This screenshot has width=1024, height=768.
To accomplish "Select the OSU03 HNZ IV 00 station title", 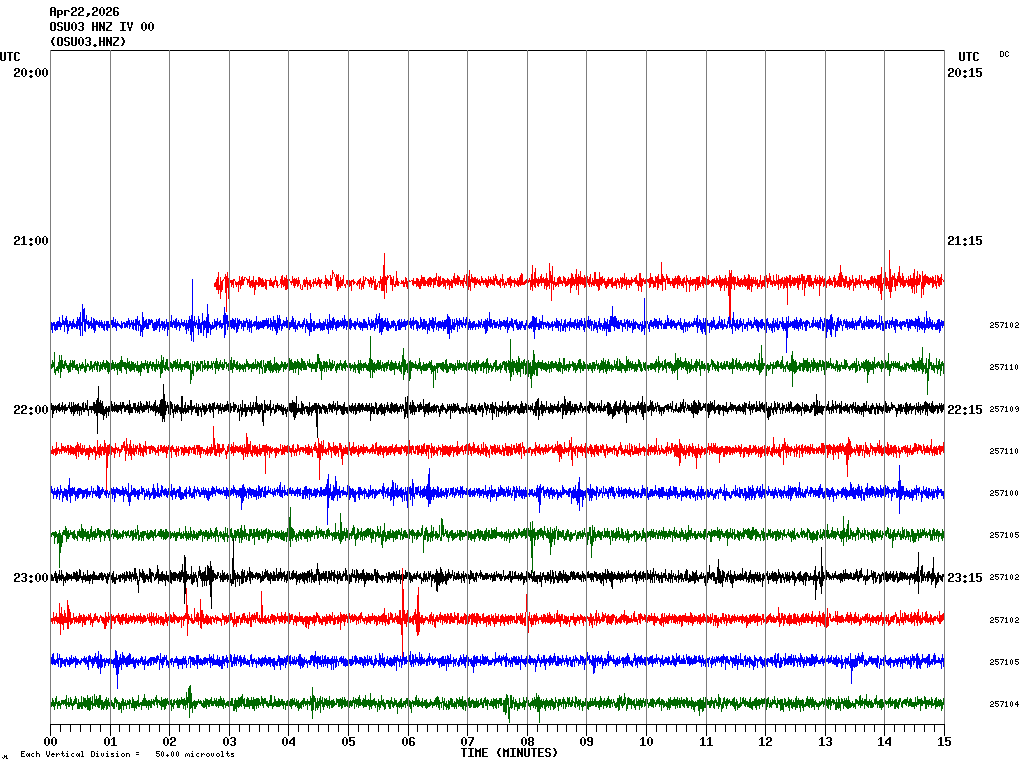I will [101, 27].
